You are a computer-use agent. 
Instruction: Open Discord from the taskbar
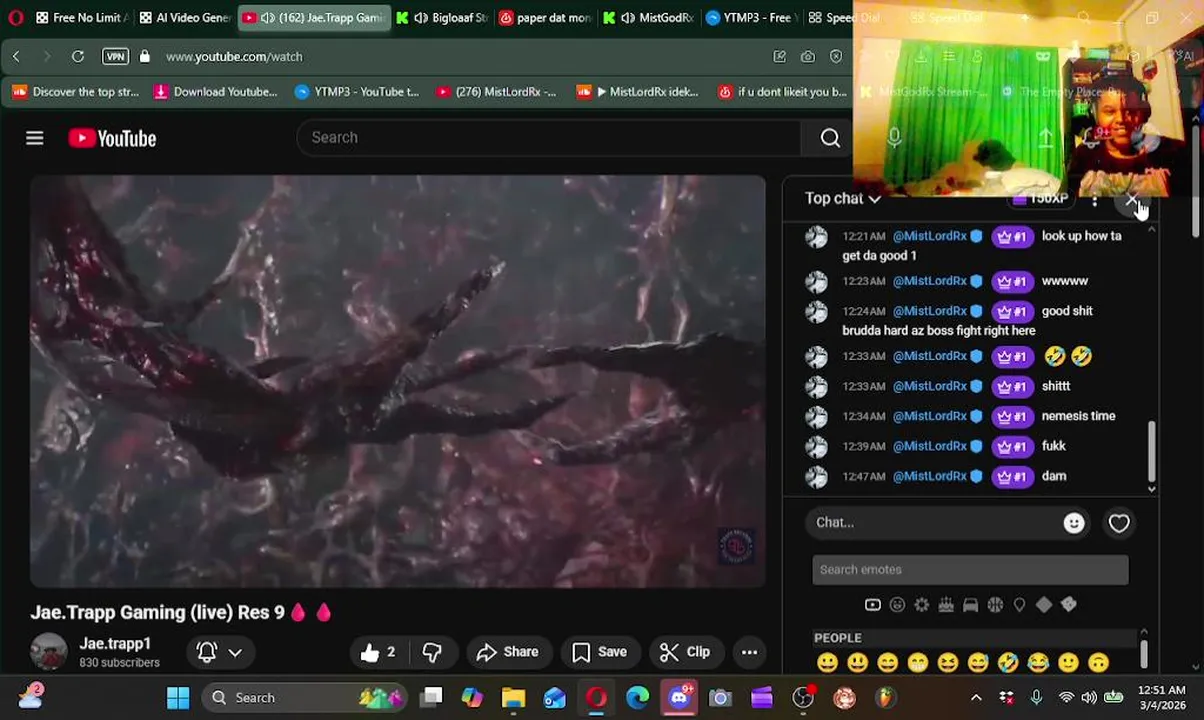(x=679, y=698)
